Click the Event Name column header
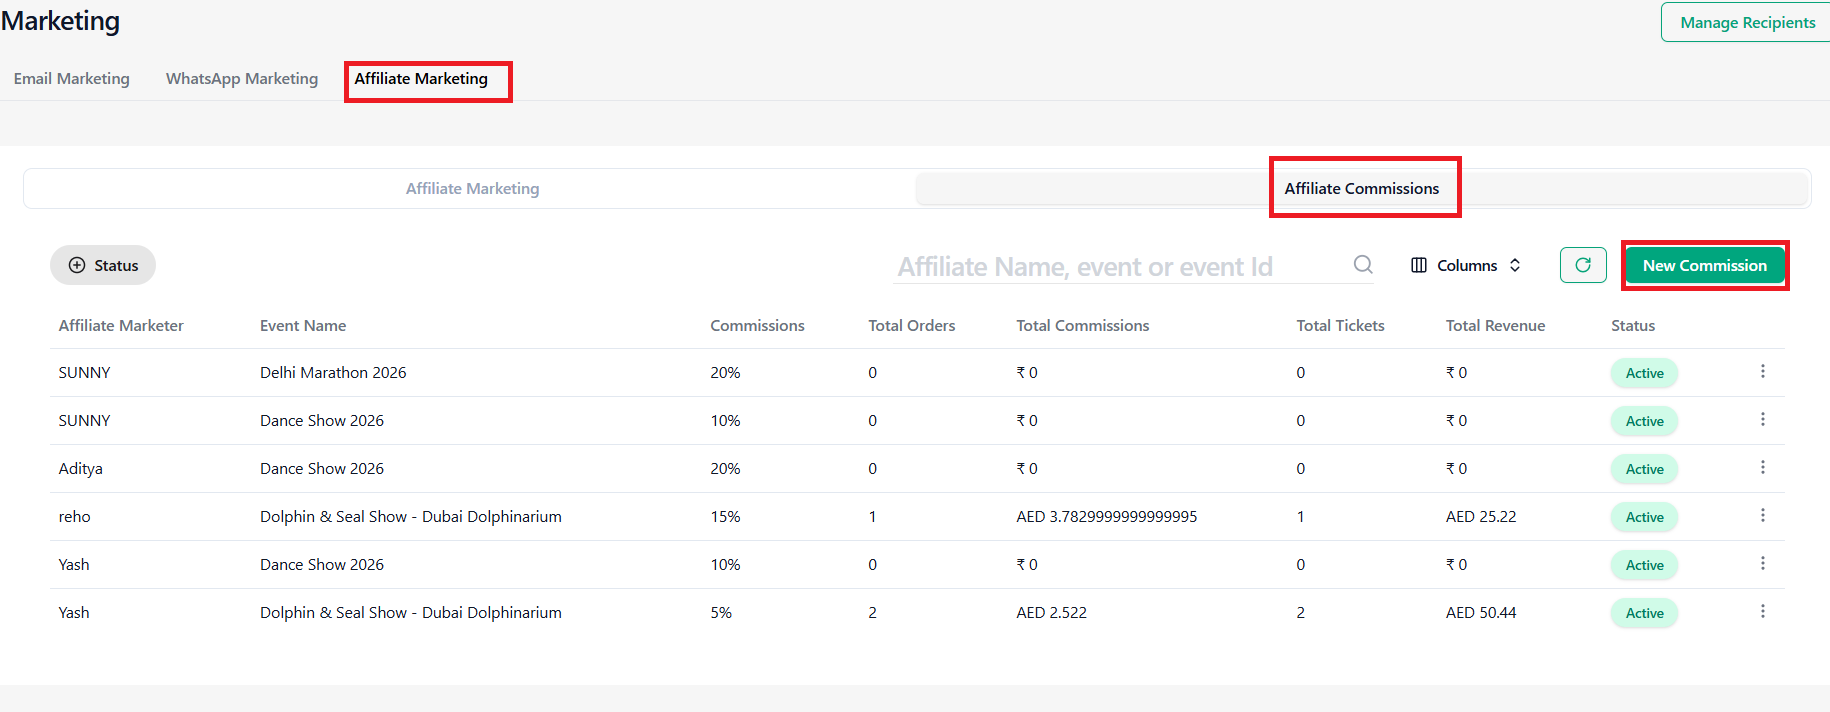 tap(303, 326)
